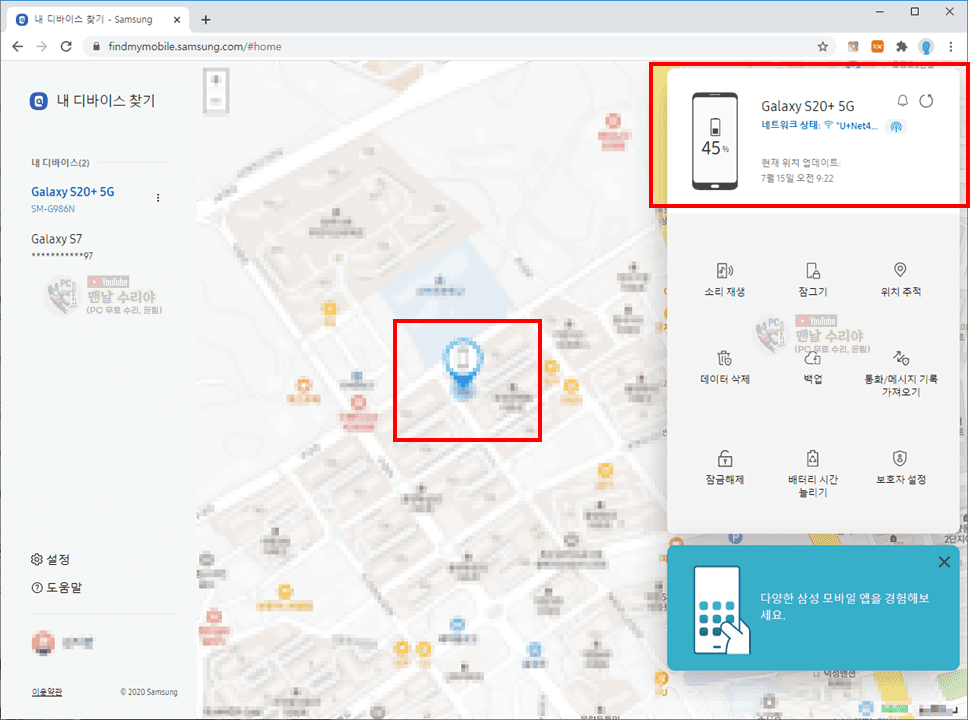Refresh the Galaxy S20+ 5G device status

(926, 101)
